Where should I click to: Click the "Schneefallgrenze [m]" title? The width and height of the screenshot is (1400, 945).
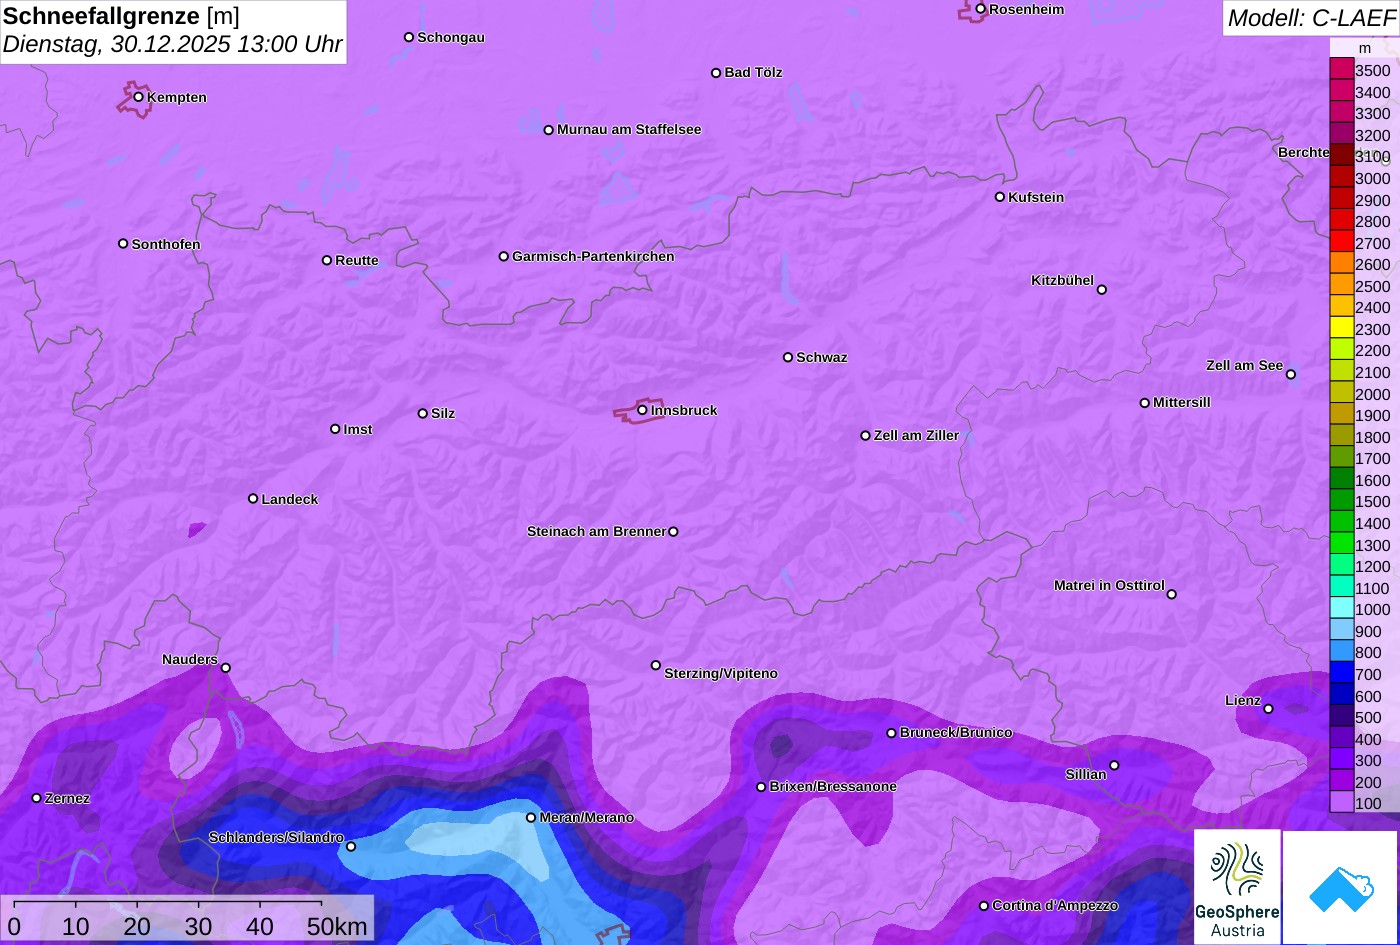[x=122, y=16]
